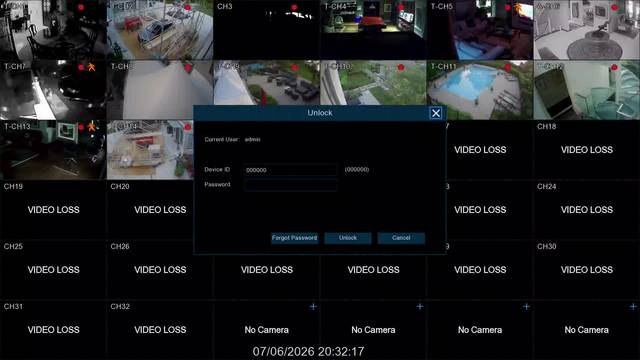640x360 pixels.
Task: Click VIDEO LOSS text in CH30
Action: pyautogui.click(x=587, y=270)
